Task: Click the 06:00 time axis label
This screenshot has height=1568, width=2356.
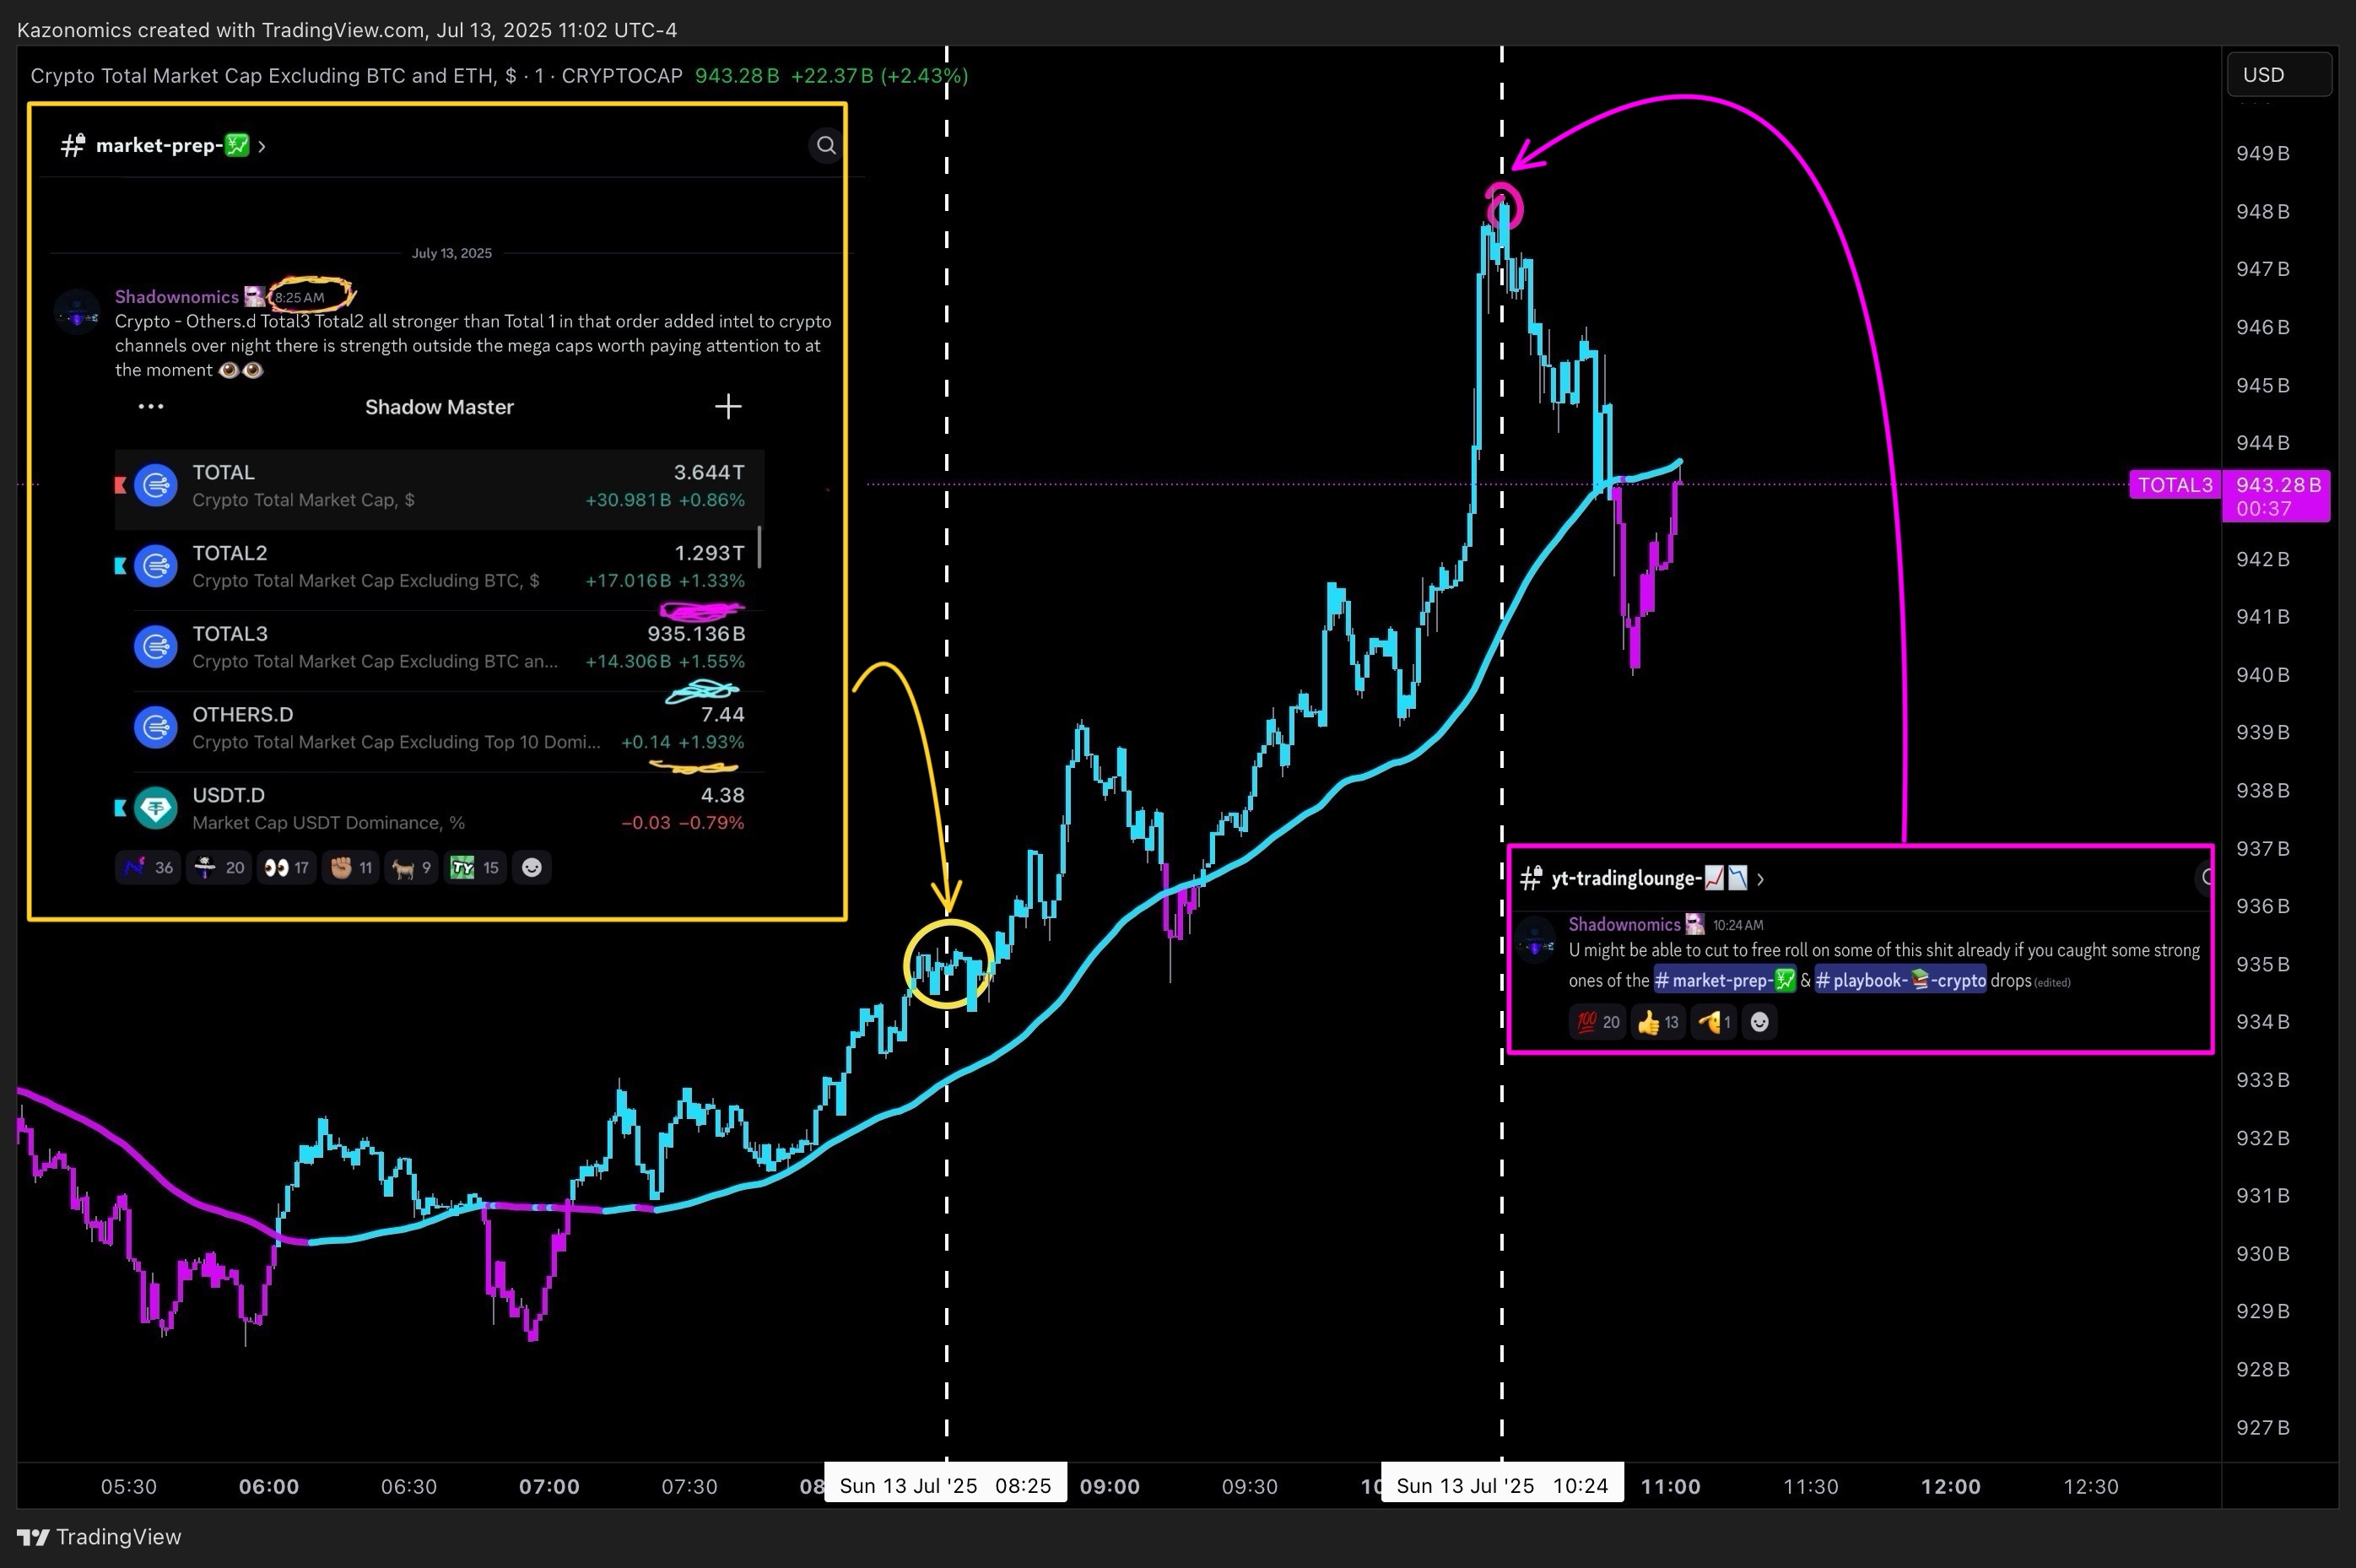Action: click(269, 1487)
